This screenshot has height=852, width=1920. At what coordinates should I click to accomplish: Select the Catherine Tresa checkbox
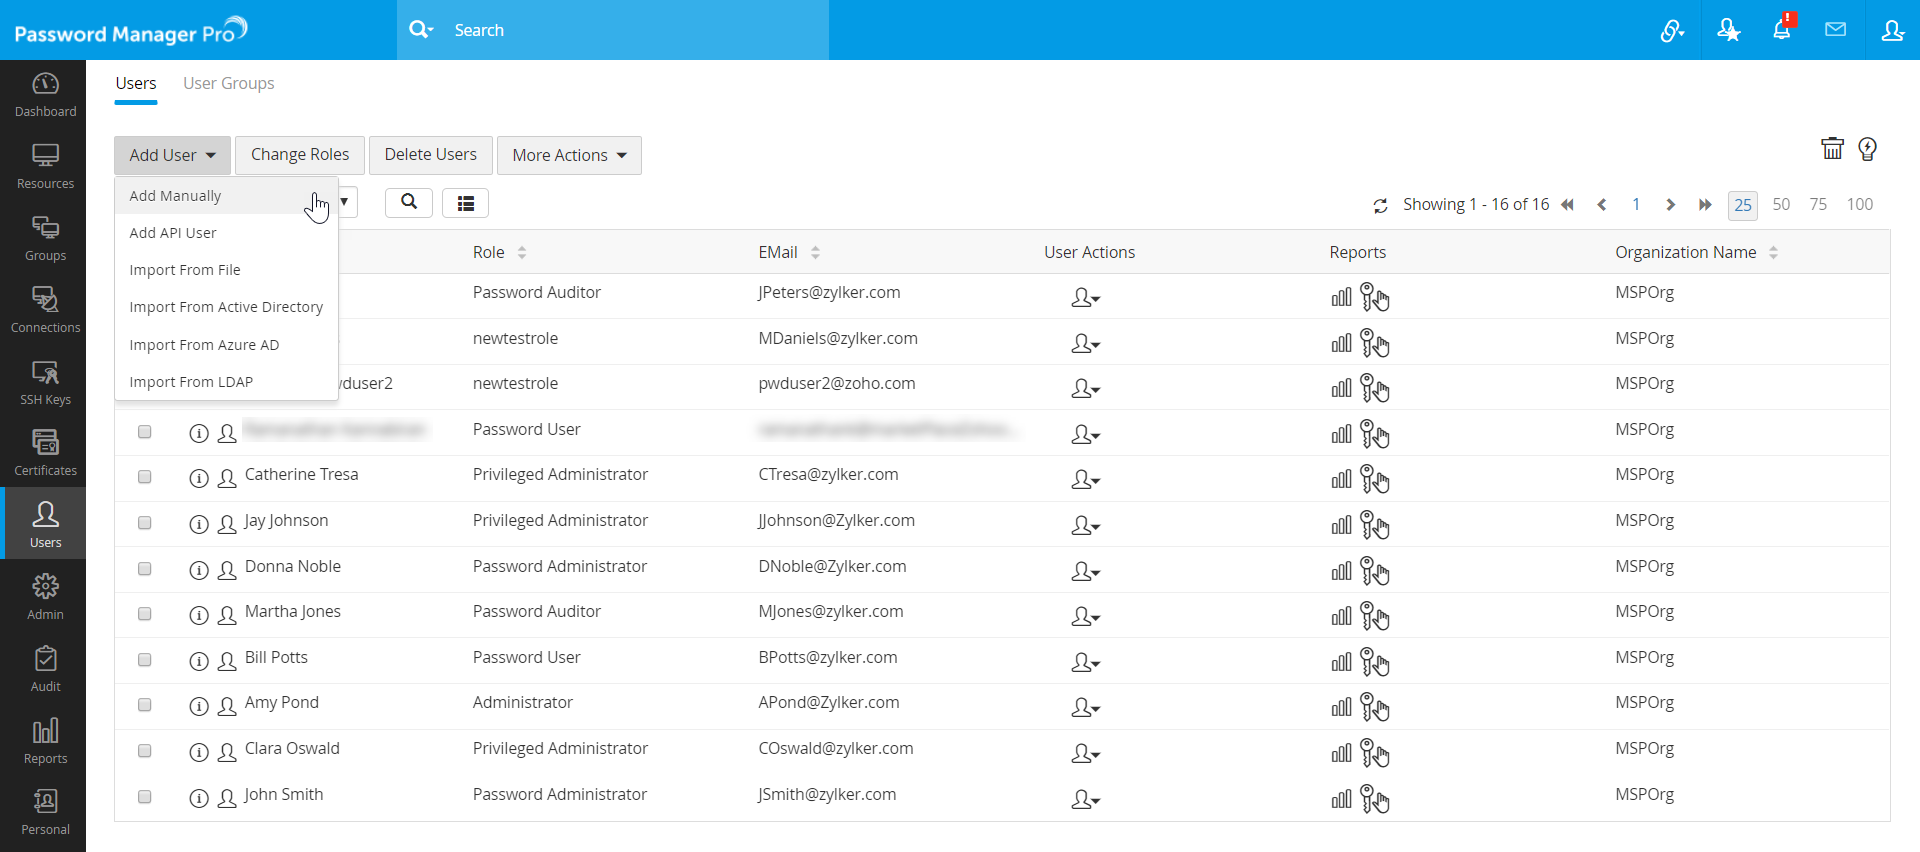145,477
